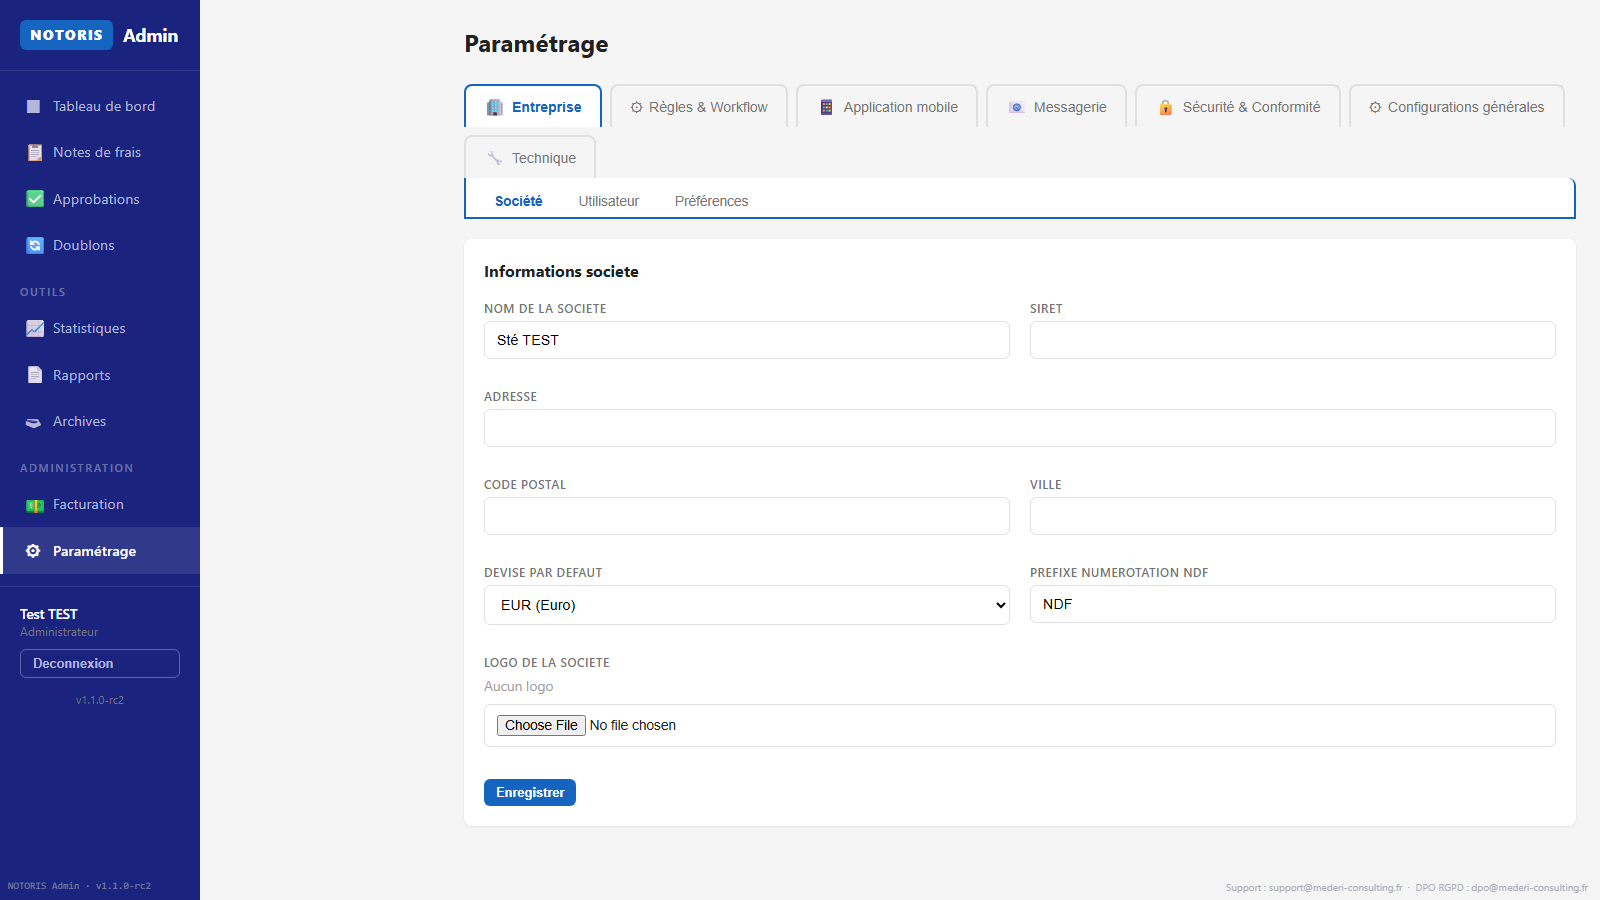
Task: Open the Configurations générales tab
Action: click(x=1457, y=107)
